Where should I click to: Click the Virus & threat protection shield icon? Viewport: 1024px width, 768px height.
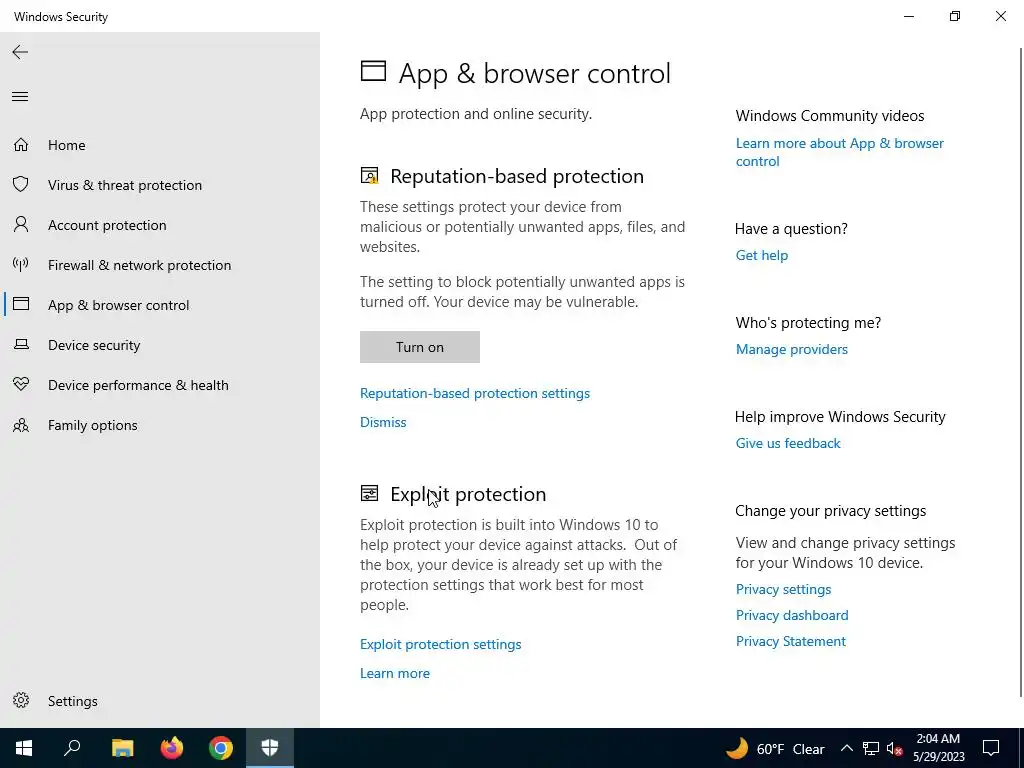21,184
